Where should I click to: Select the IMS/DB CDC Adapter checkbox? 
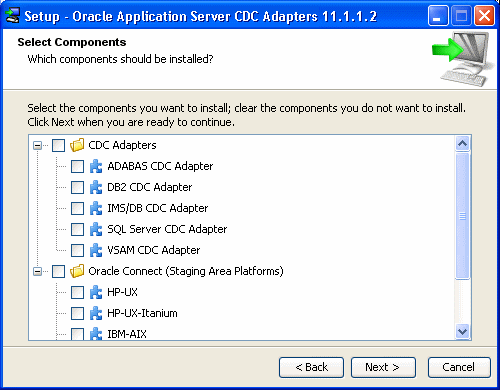[x=77, y=208]
